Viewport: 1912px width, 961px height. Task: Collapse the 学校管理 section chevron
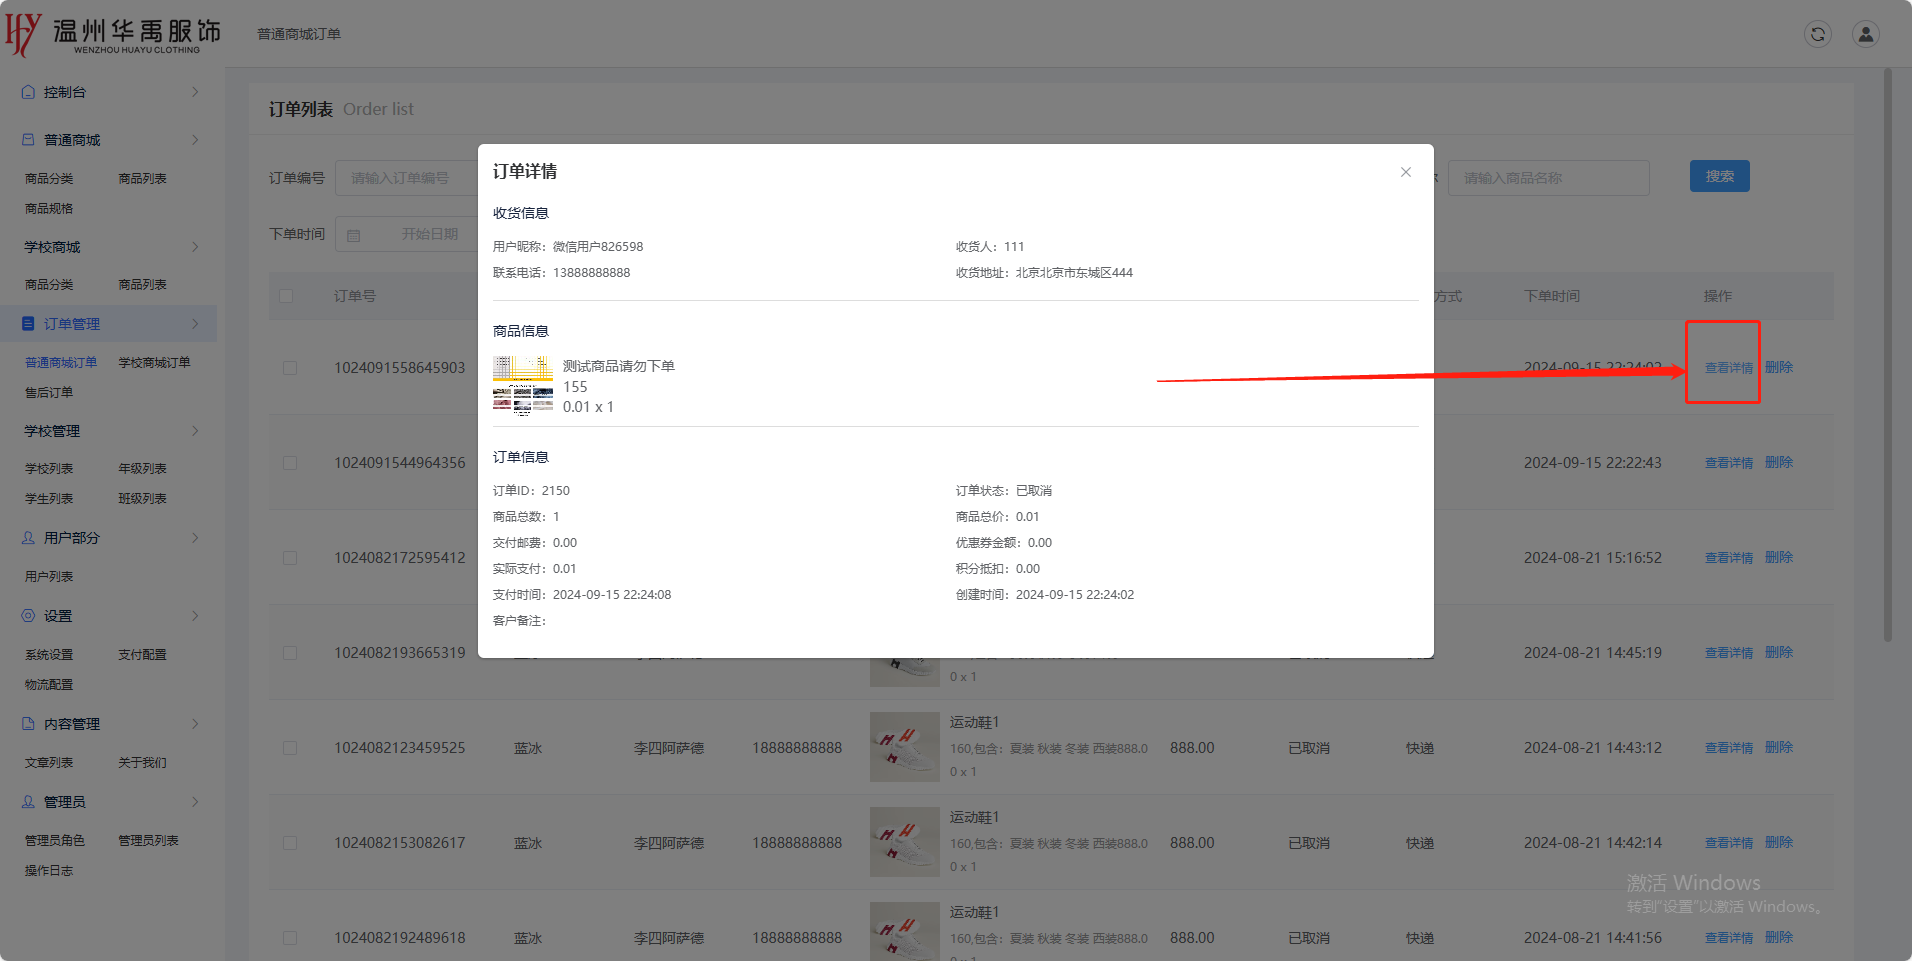195,431
